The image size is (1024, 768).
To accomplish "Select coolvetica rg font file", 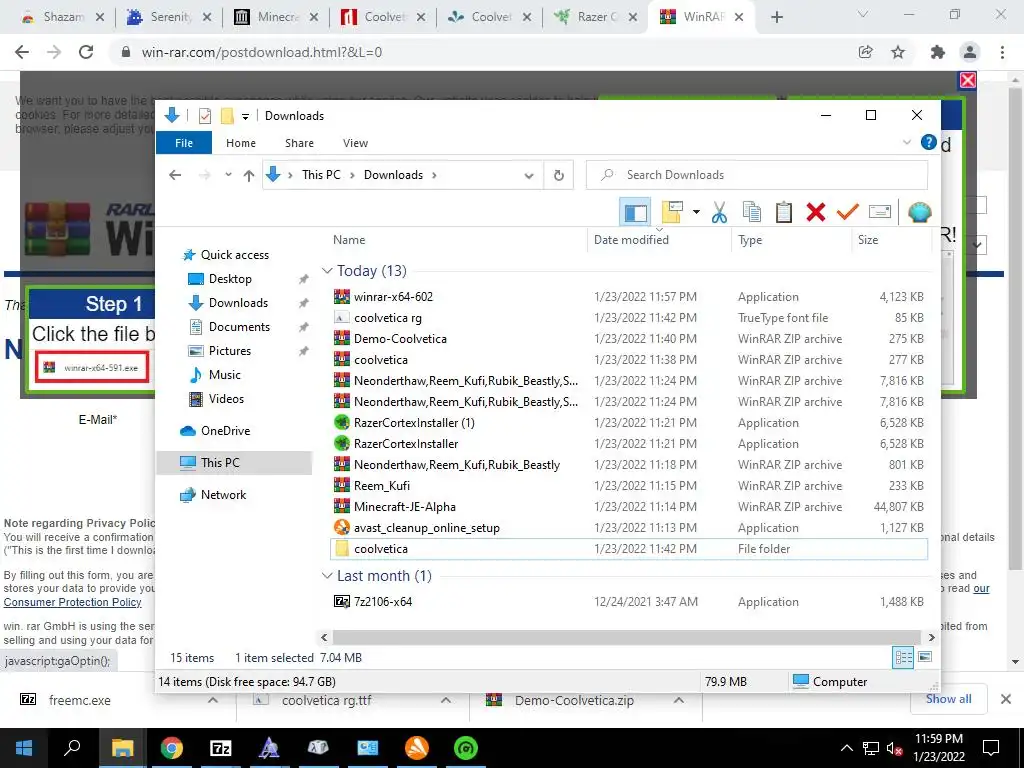I will pyautogui.click(x=629, y=317).
